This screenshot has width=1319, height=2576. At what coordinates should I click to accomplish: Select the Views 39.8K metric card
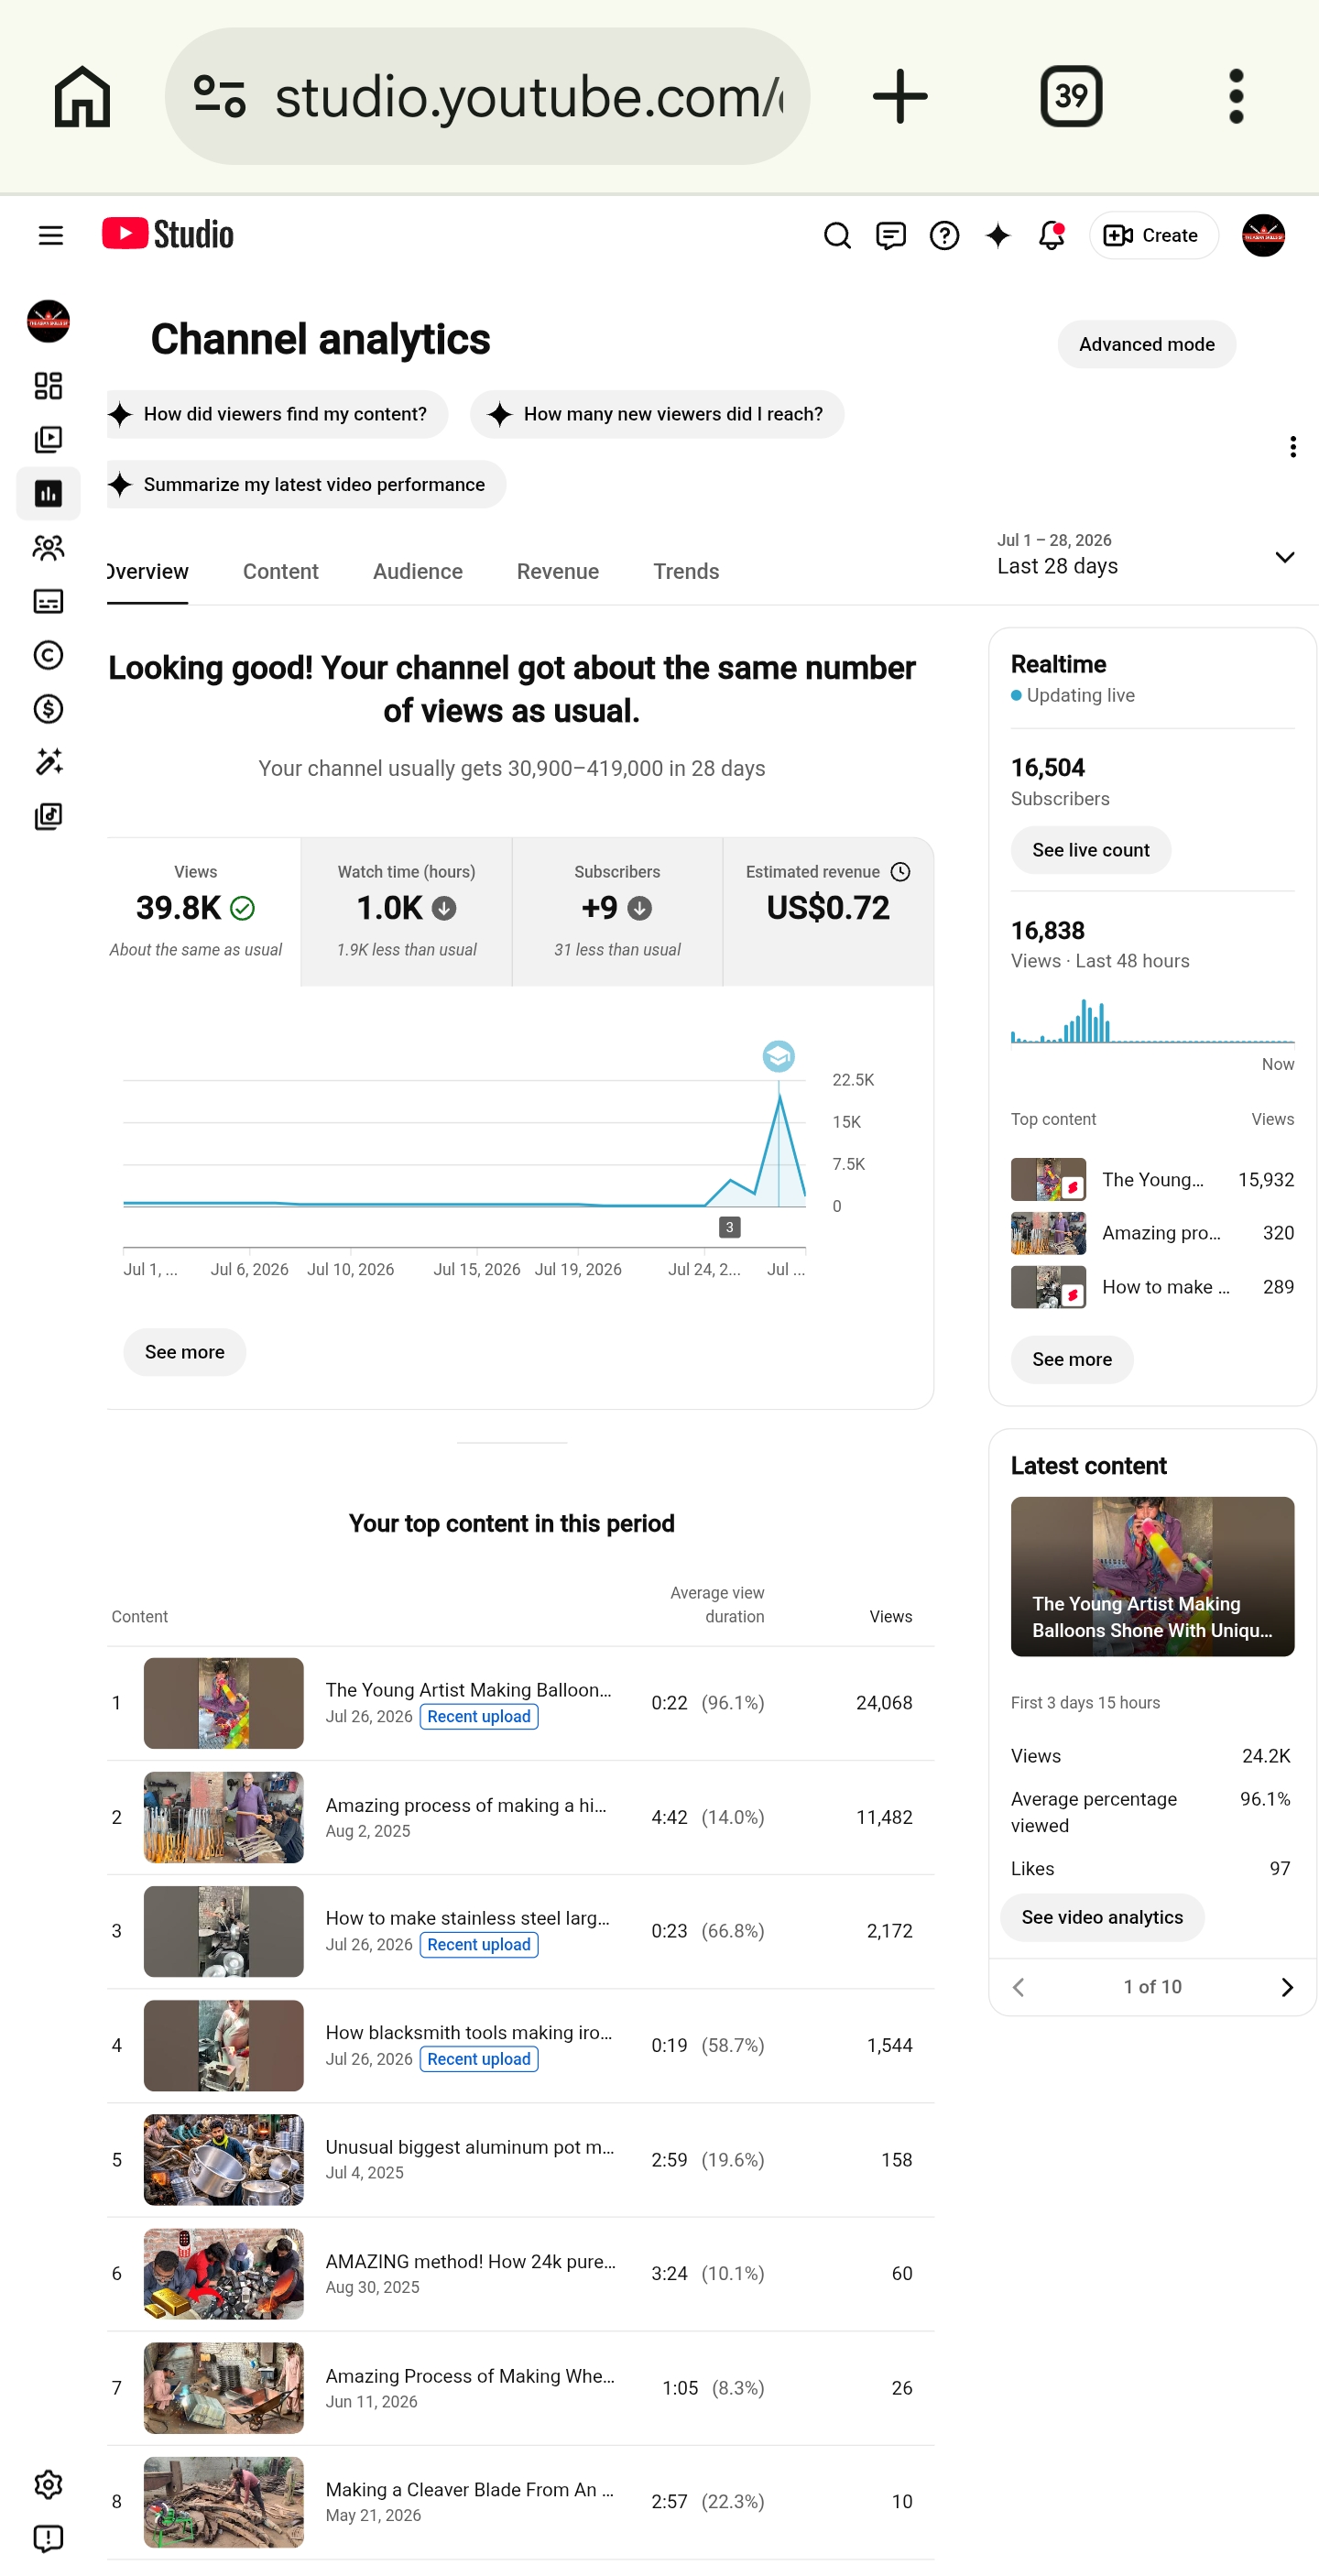203,912
